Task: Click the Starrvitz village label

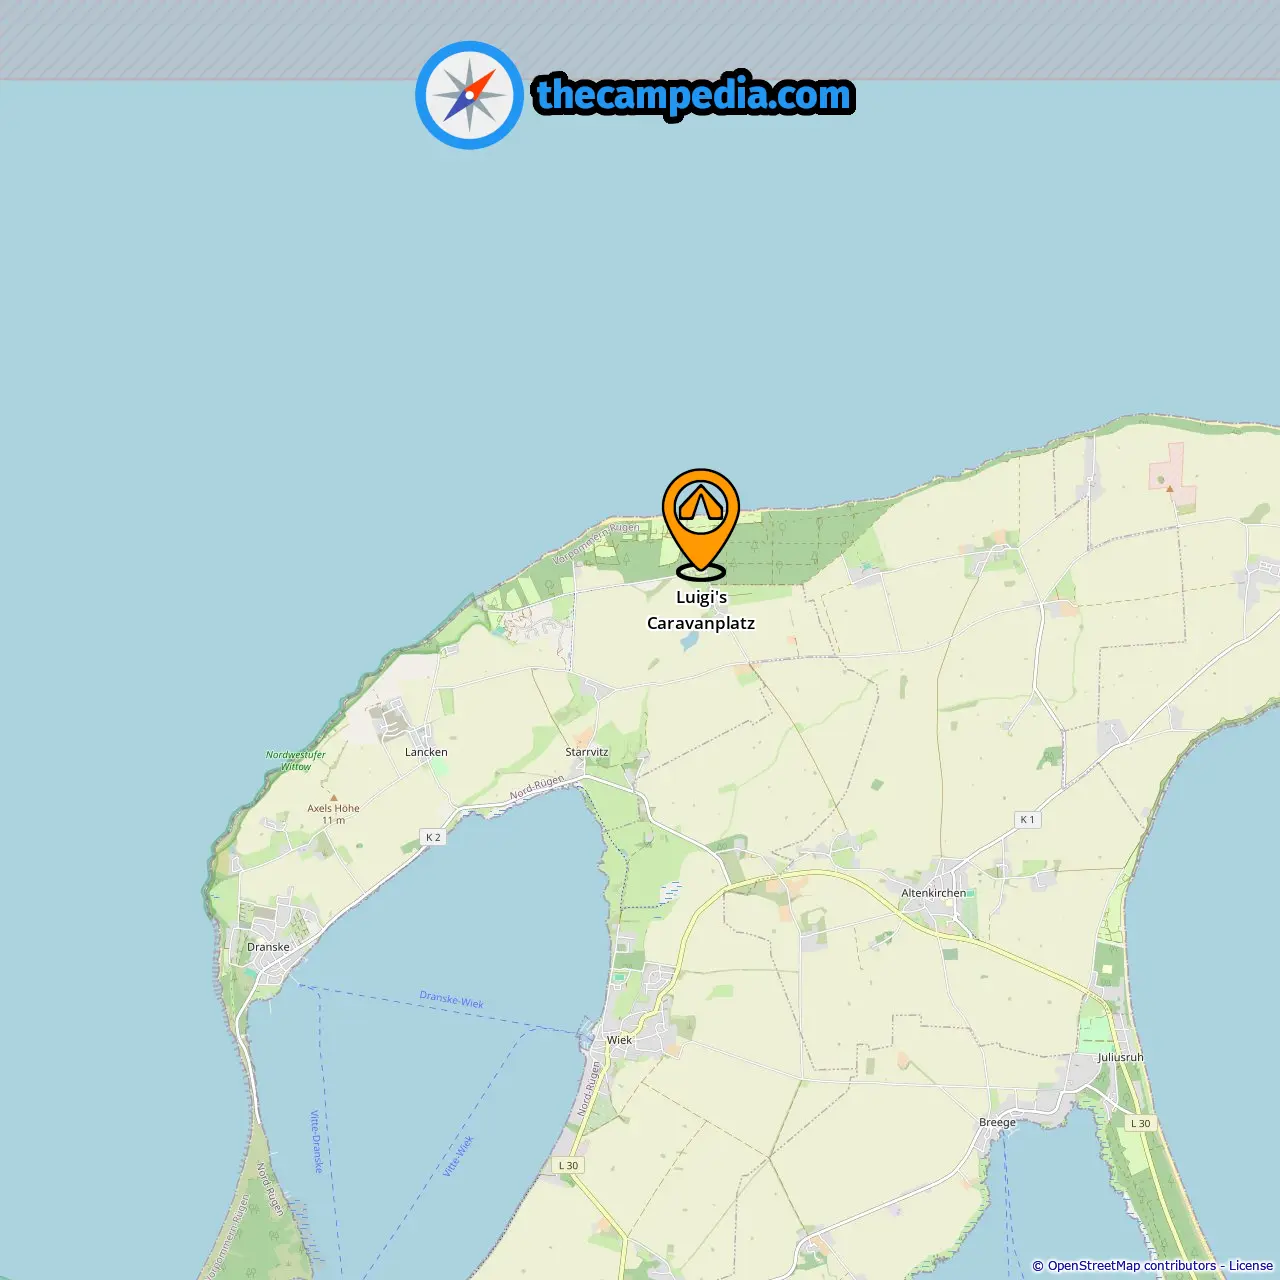Action: tap(587, 752)
